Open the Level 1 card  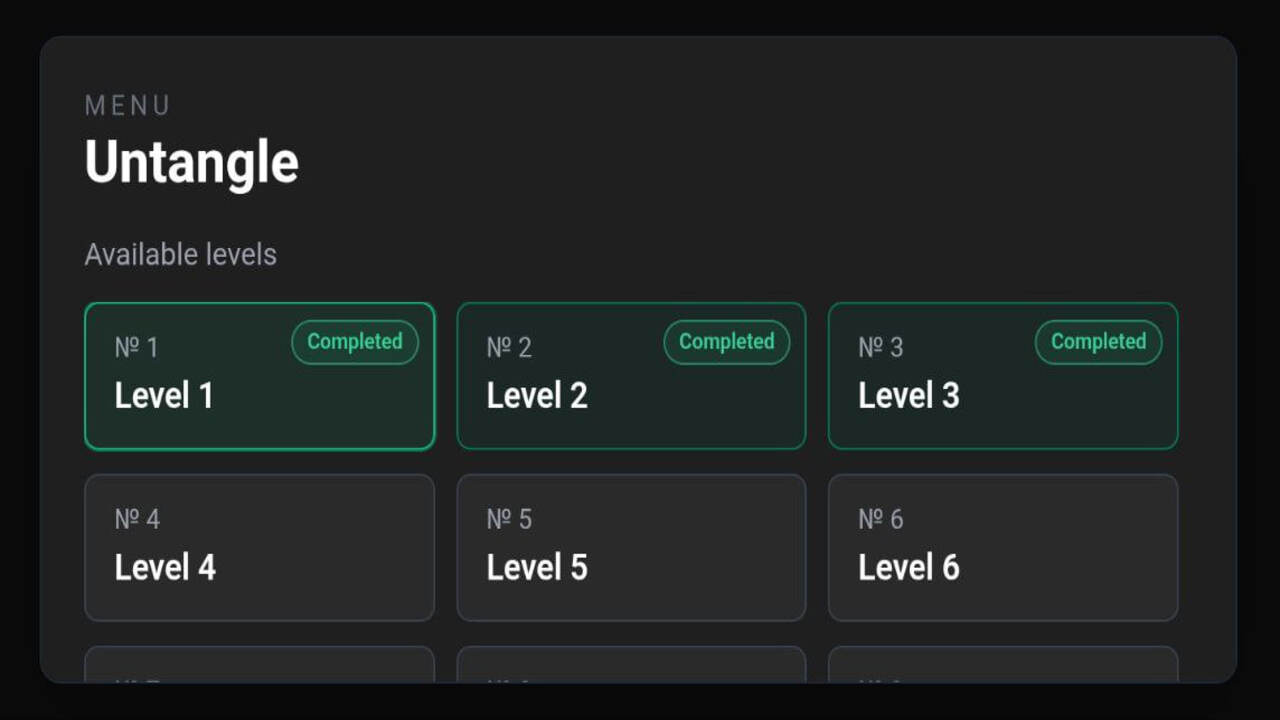coord(260,375)
